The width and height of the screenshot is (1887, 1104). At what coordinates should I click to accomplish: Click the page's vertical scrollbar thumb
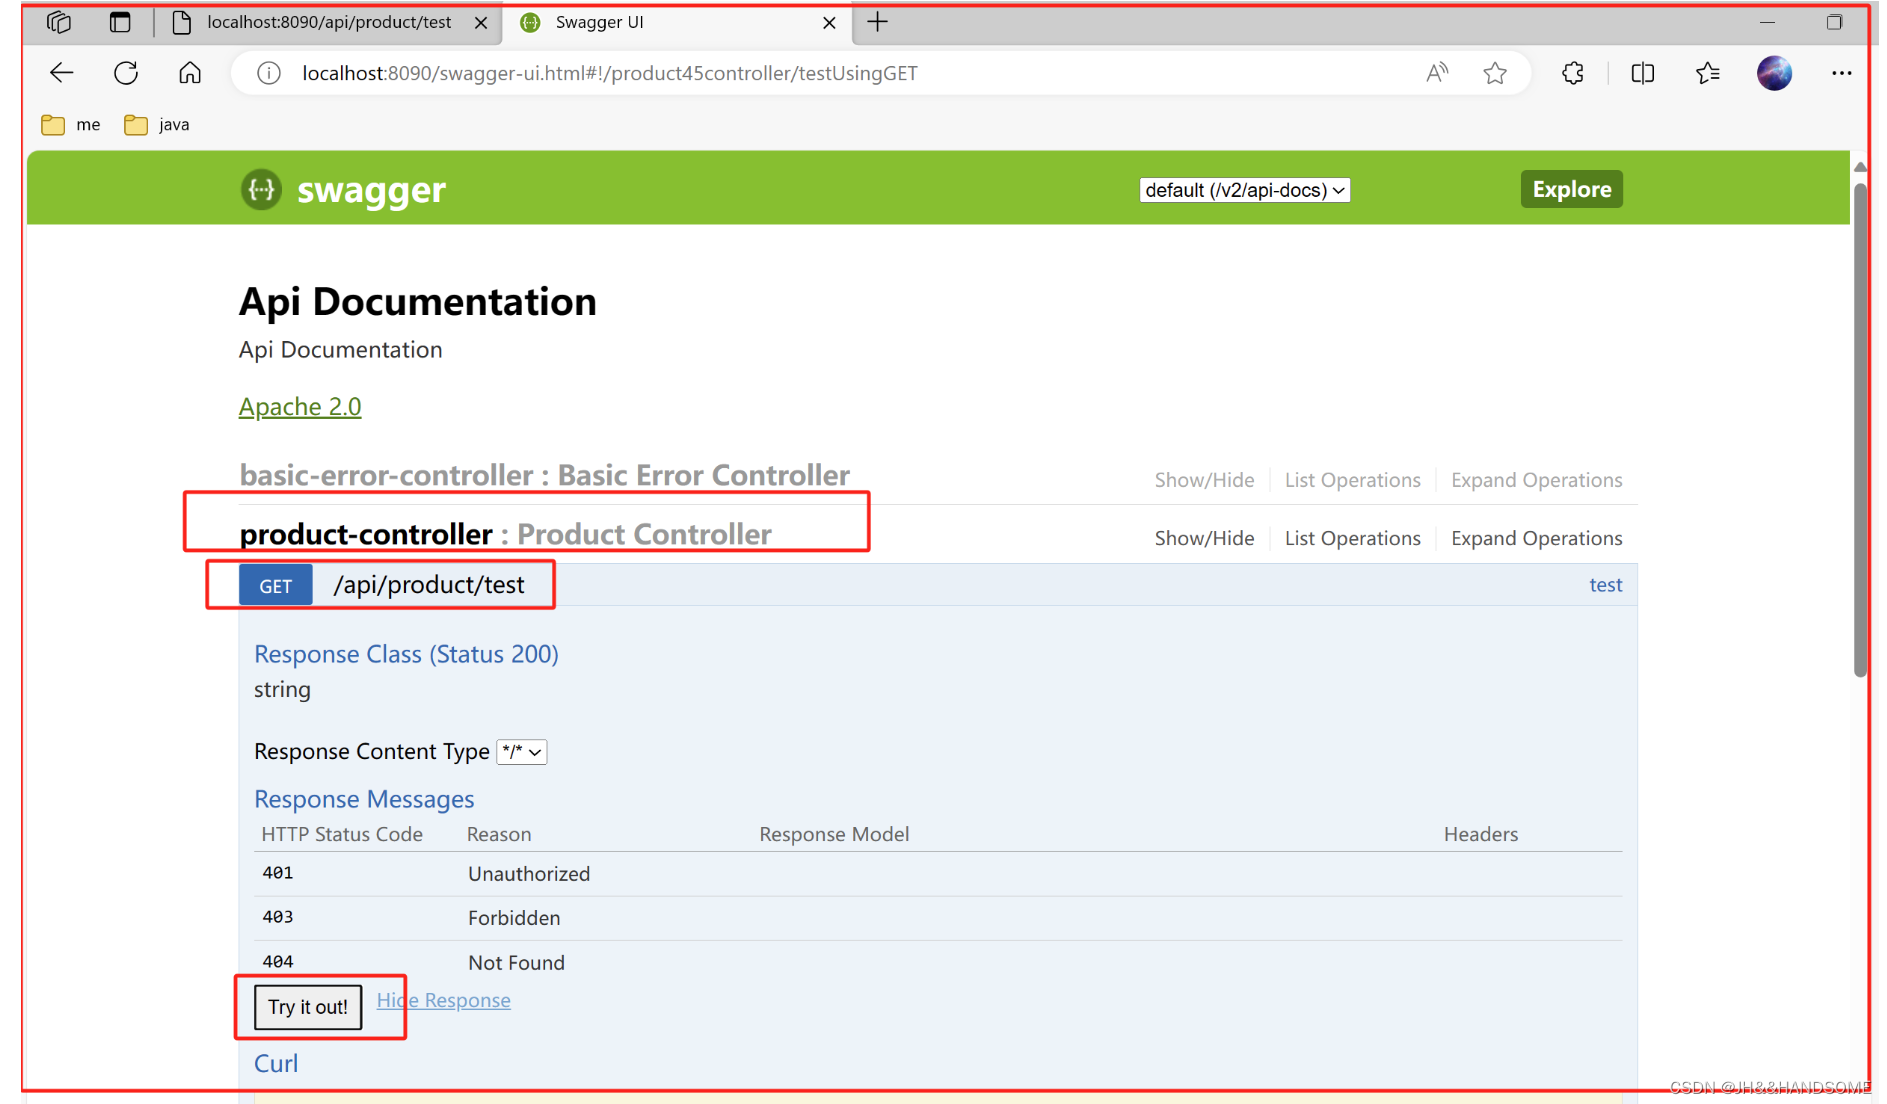coord(1860,430)
